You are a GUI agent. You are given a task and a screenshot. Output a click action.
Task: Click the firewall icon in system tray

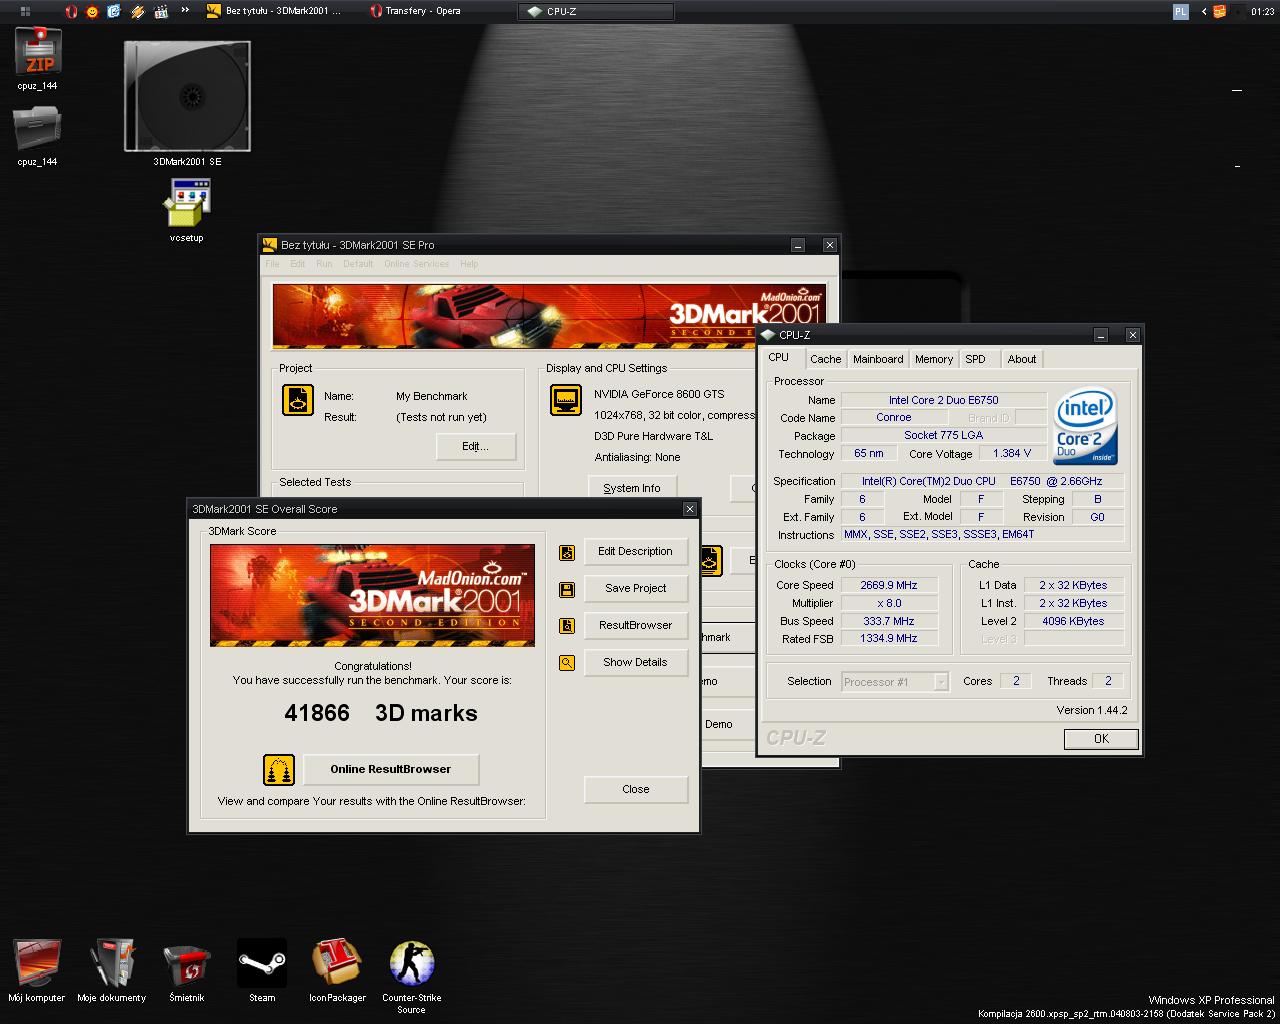(1220, 11)
